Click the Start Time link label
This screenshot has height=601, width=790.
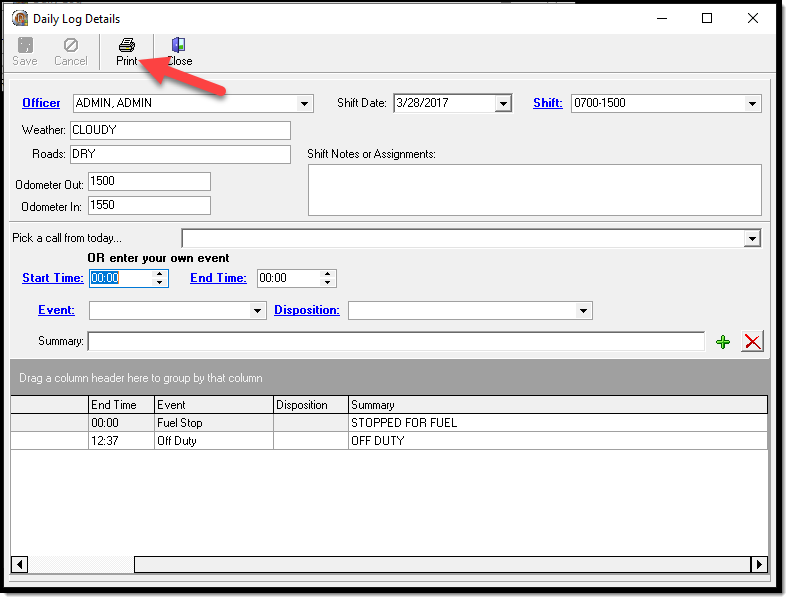tap(52, 278)
